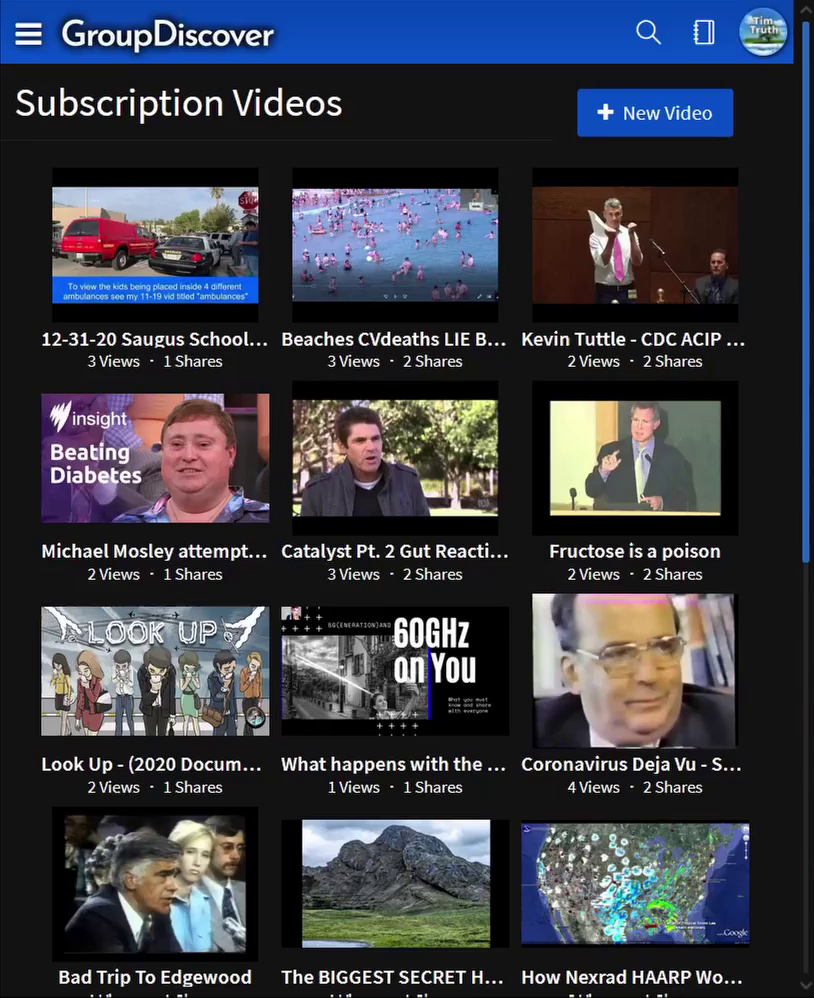
Task: Click '3 Views · 2 Shares' under Catalyst Pt. 2
Action: click(x=395, y=575)
